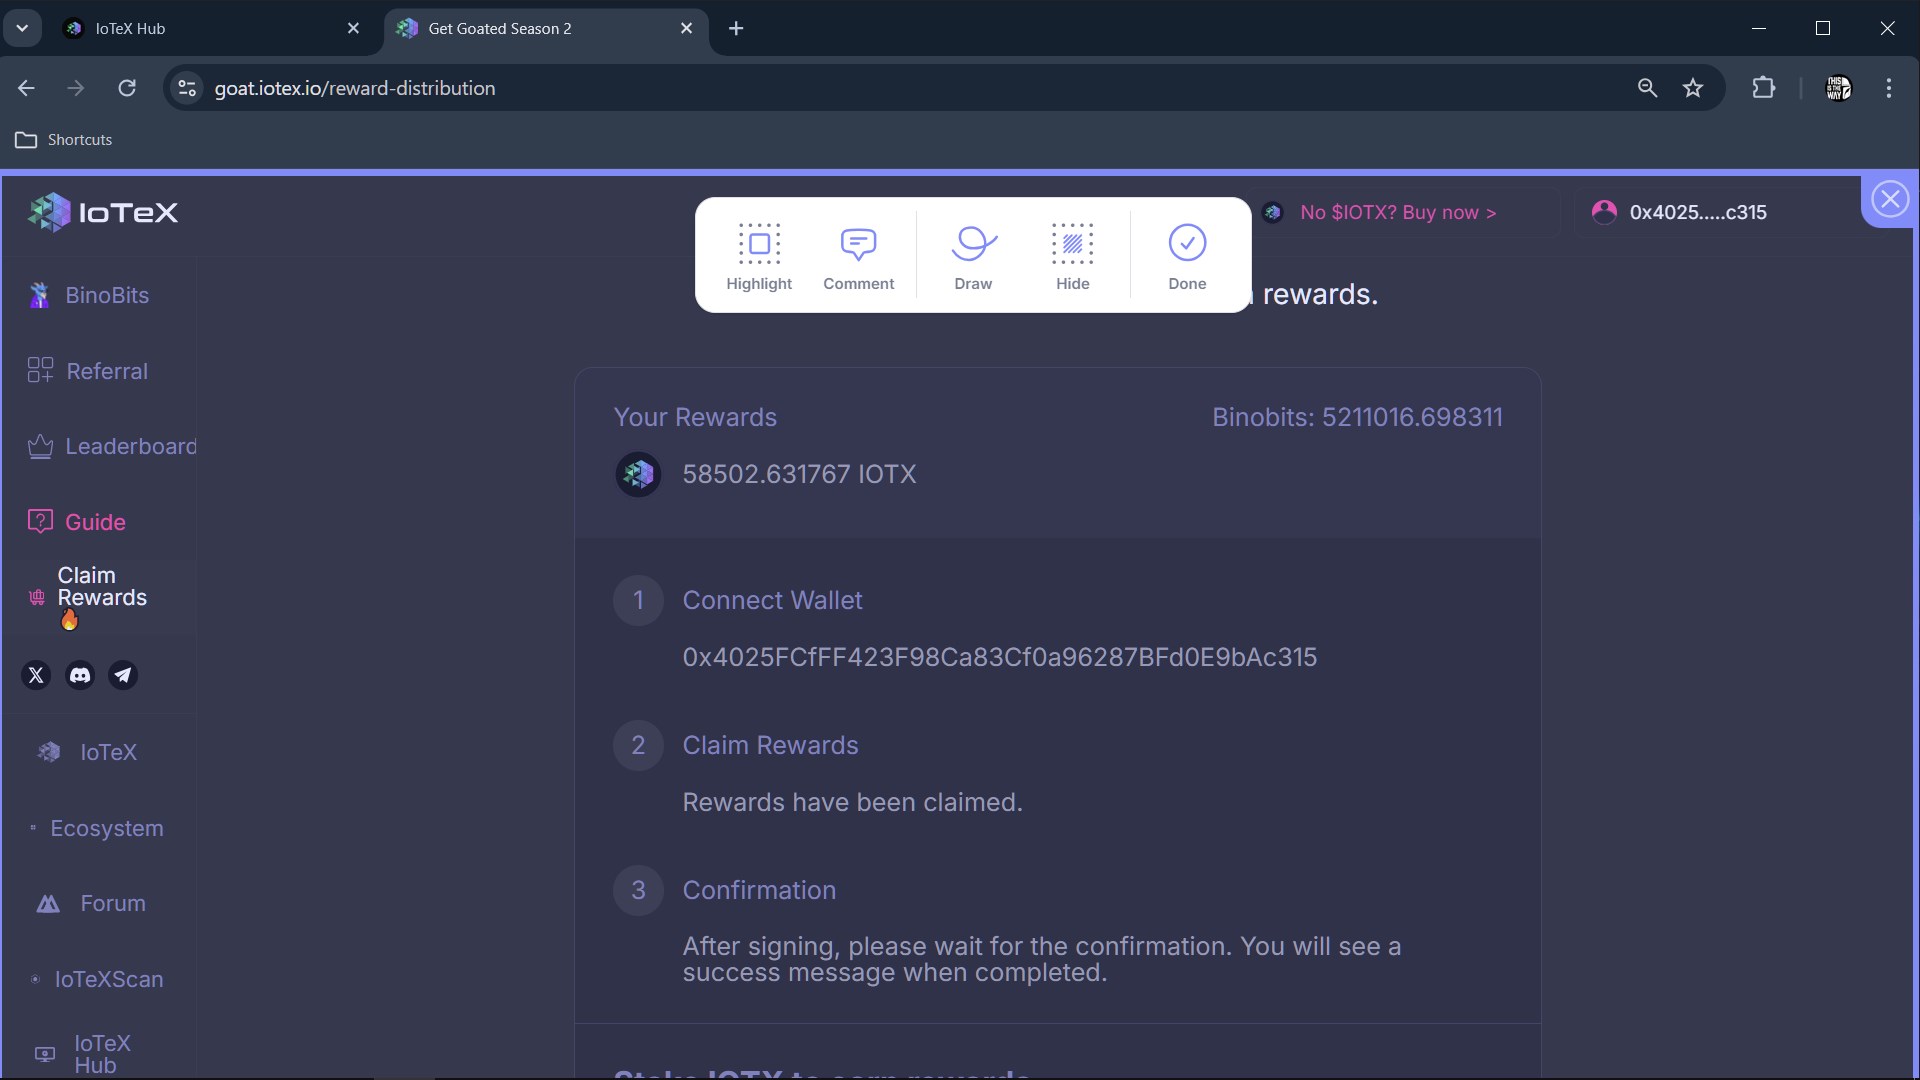Click the address bar URL
This screenshot has width=1920, height=1080.
click(355, 88)
